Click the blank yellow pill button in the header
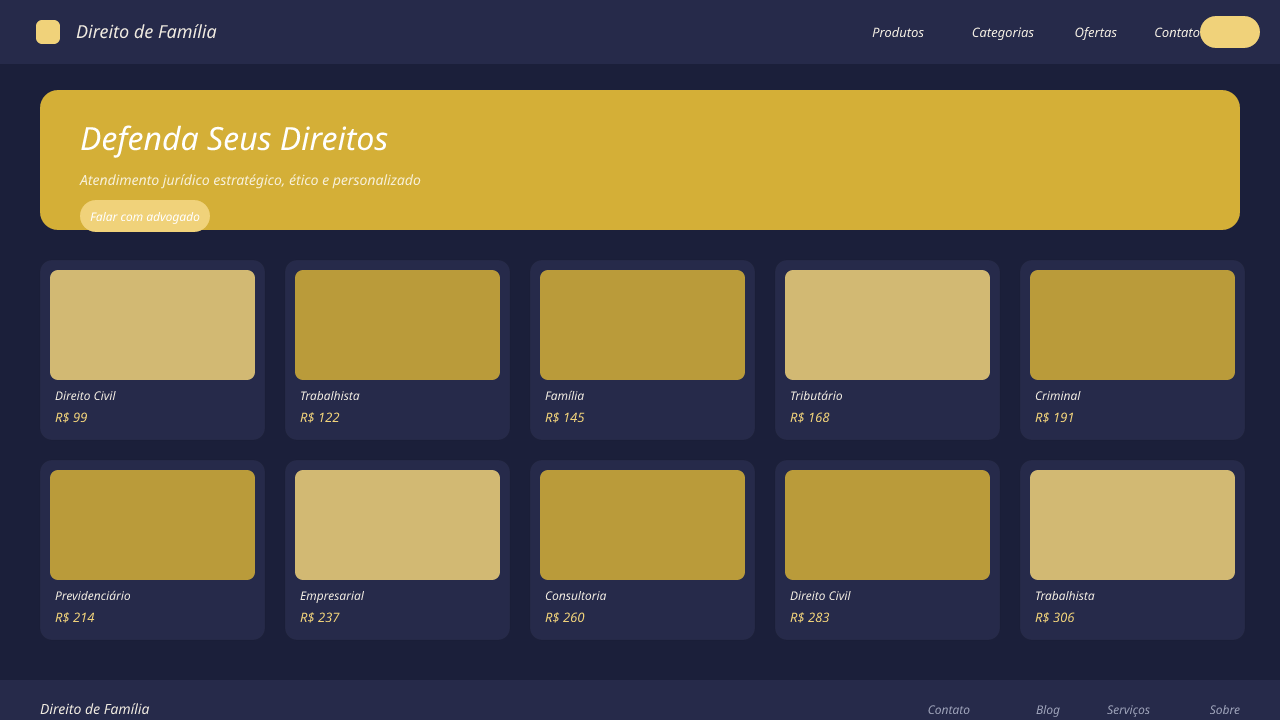This screenshot has height=720, width=1280. (x=1230, y=32)
